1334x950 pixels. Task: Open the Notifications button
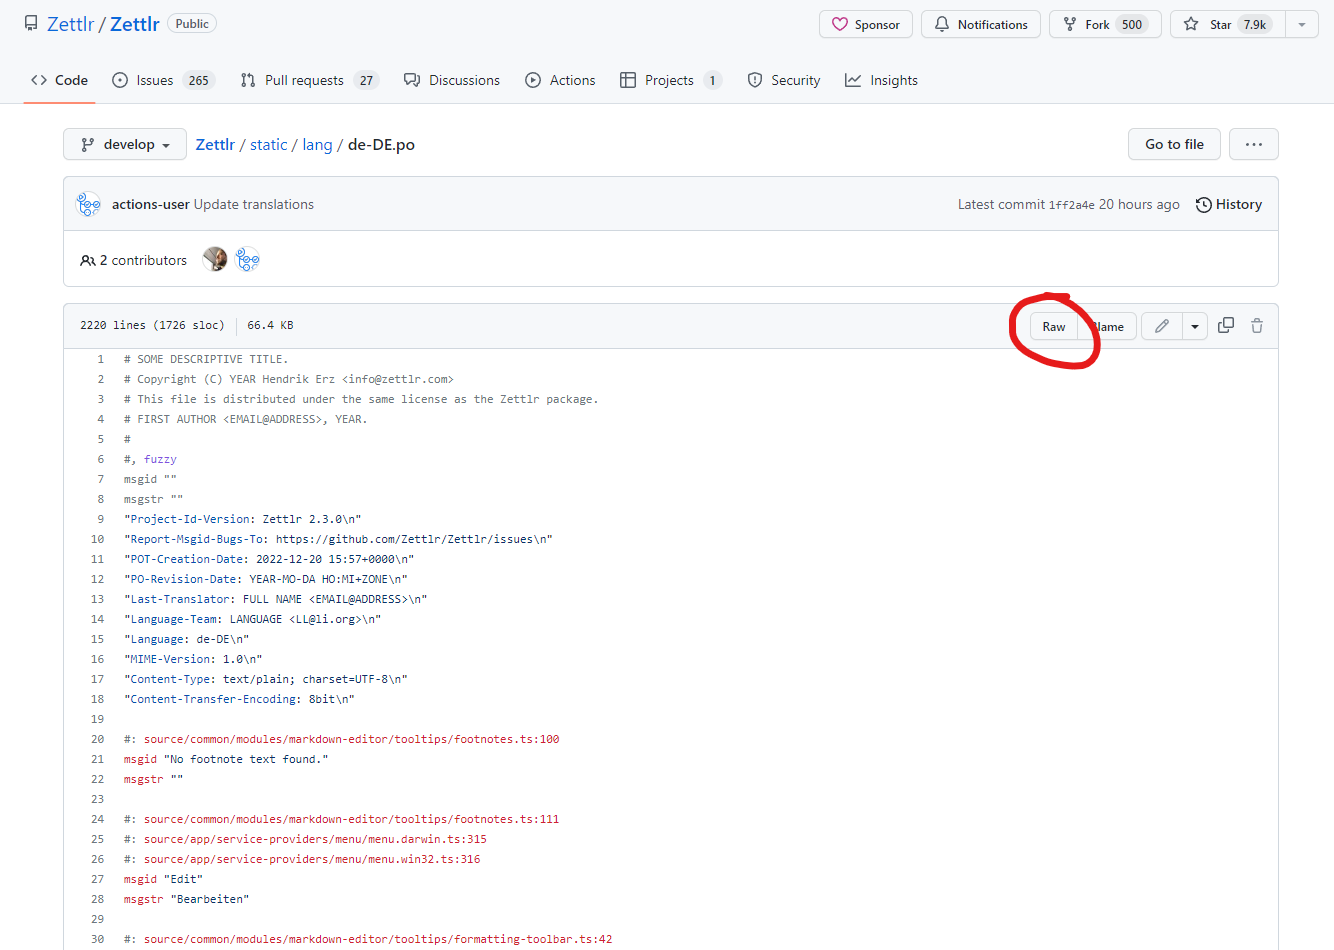pyautogui.click(x=981, y=24)
